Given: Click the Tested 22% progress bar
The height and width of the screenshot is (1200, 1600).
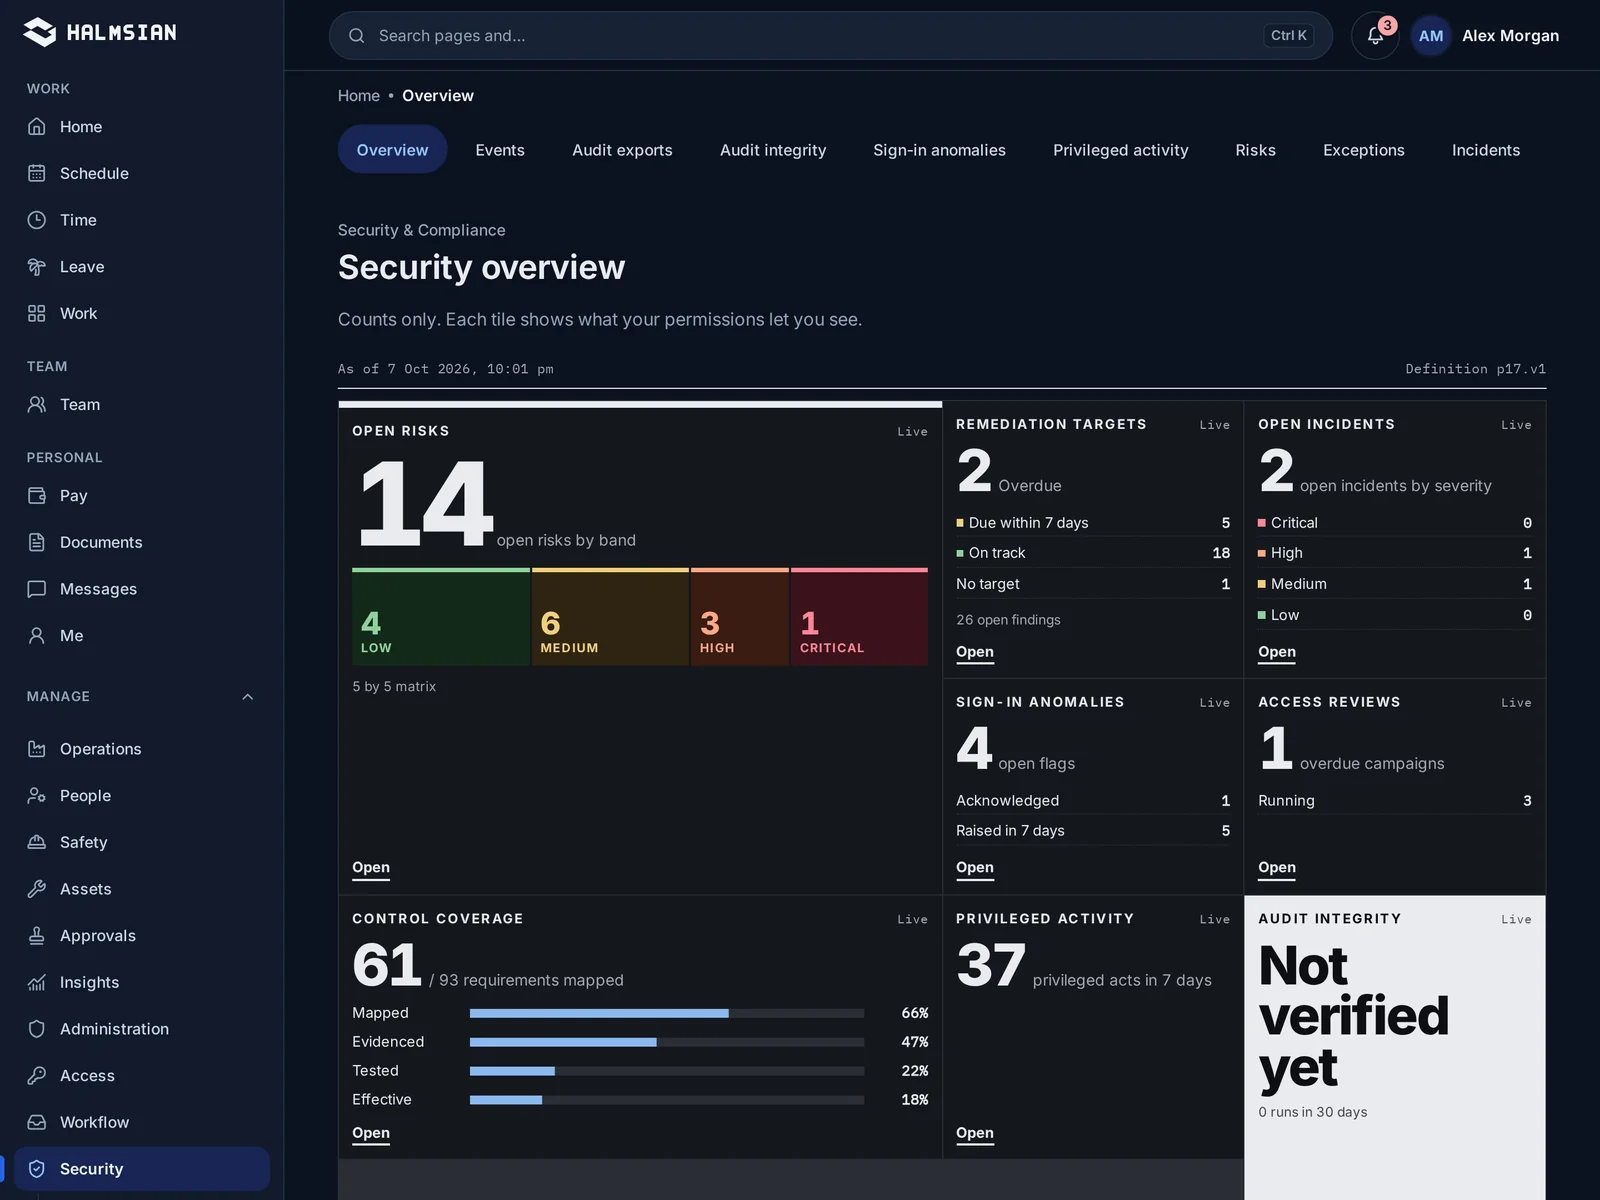Looking at the screenshot, I should pyautogui.click(x=667, y=1071).
